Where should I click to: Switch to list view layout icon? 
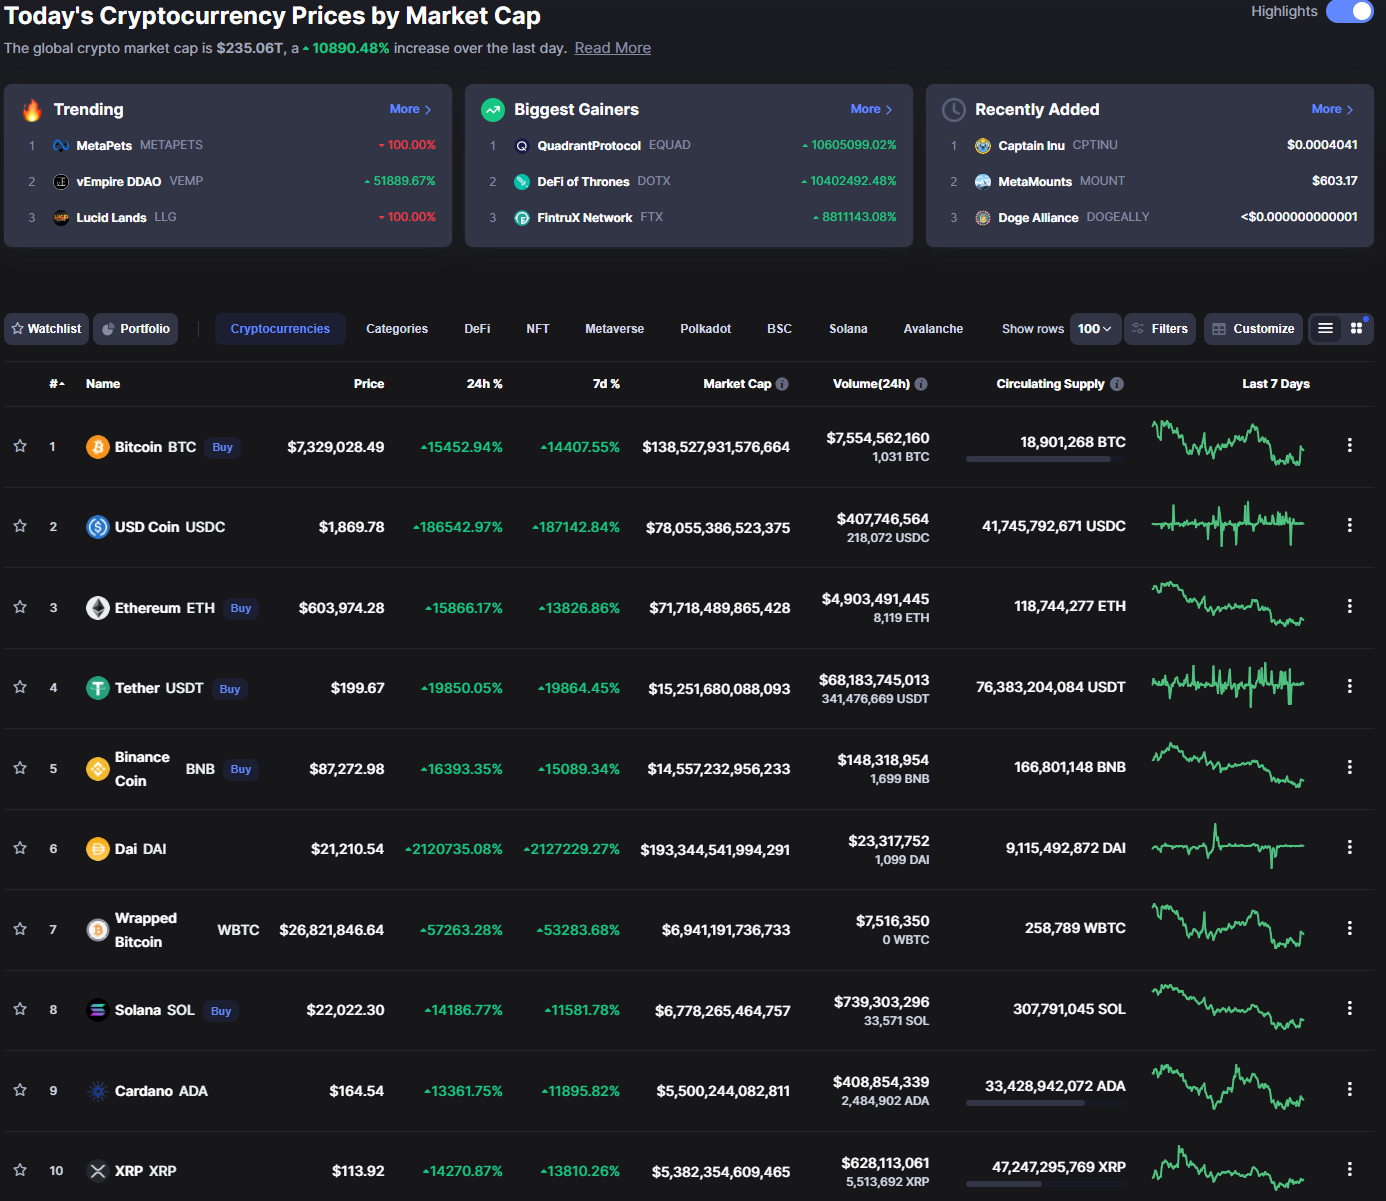1325,328
